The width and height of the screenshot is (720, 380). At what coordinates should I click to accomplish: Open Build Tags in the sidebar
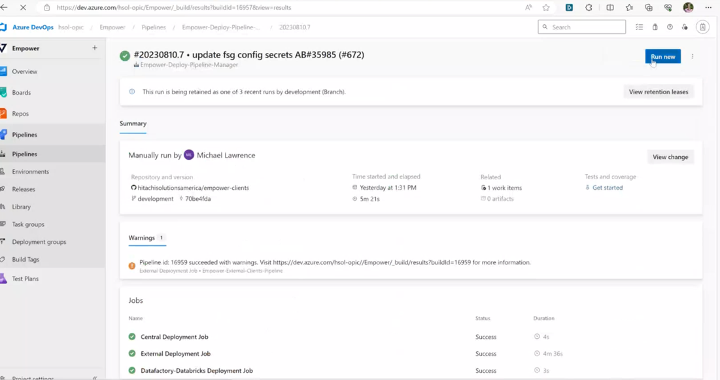pos(25,259)
